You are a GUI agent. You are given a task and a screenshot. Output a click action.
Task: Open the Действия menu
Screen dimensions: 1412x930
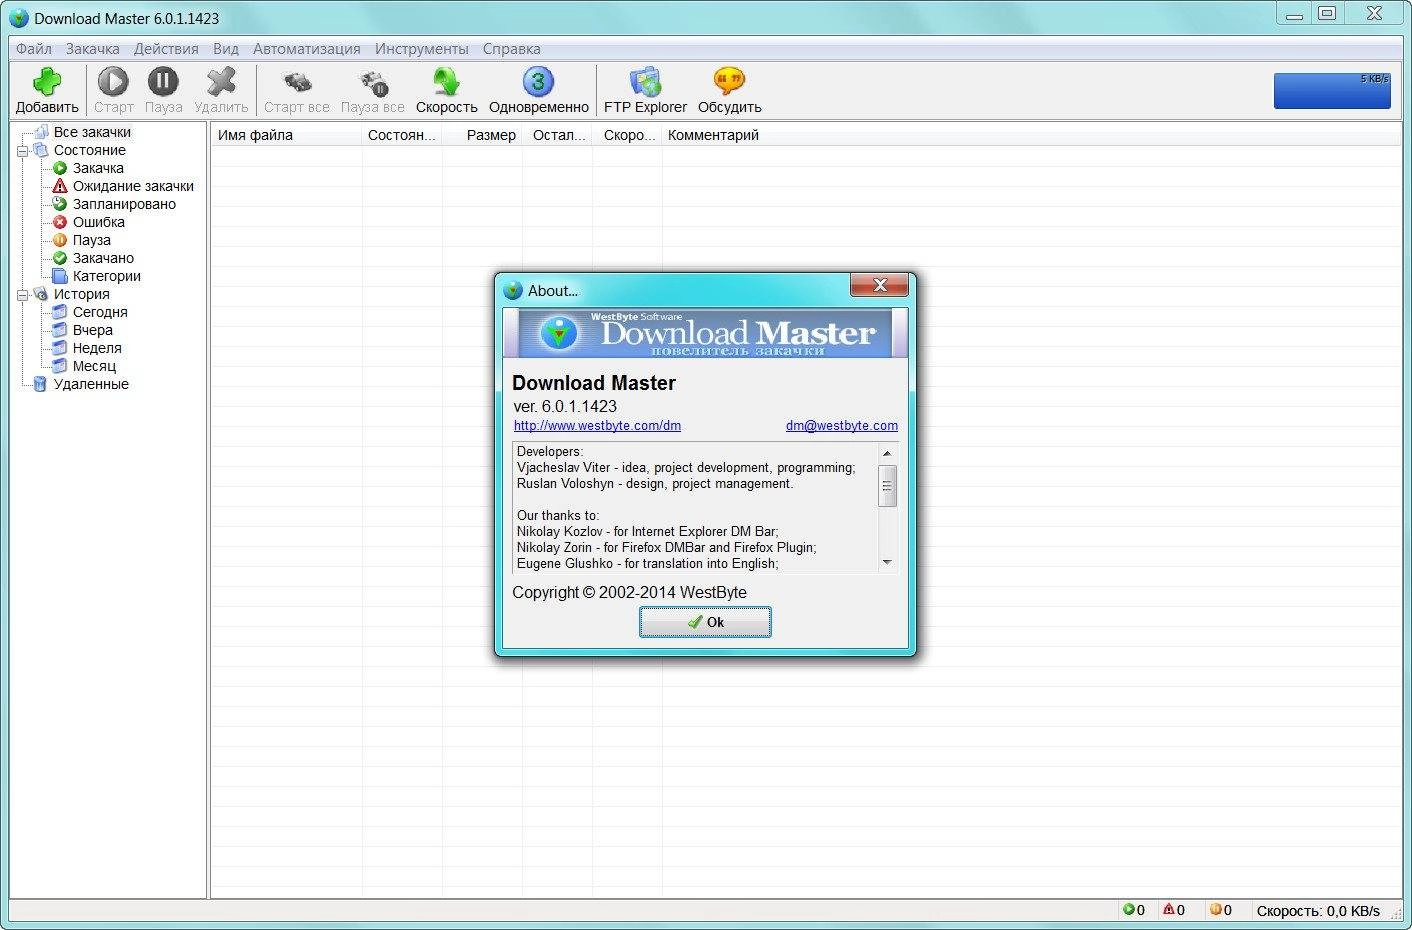166,49
